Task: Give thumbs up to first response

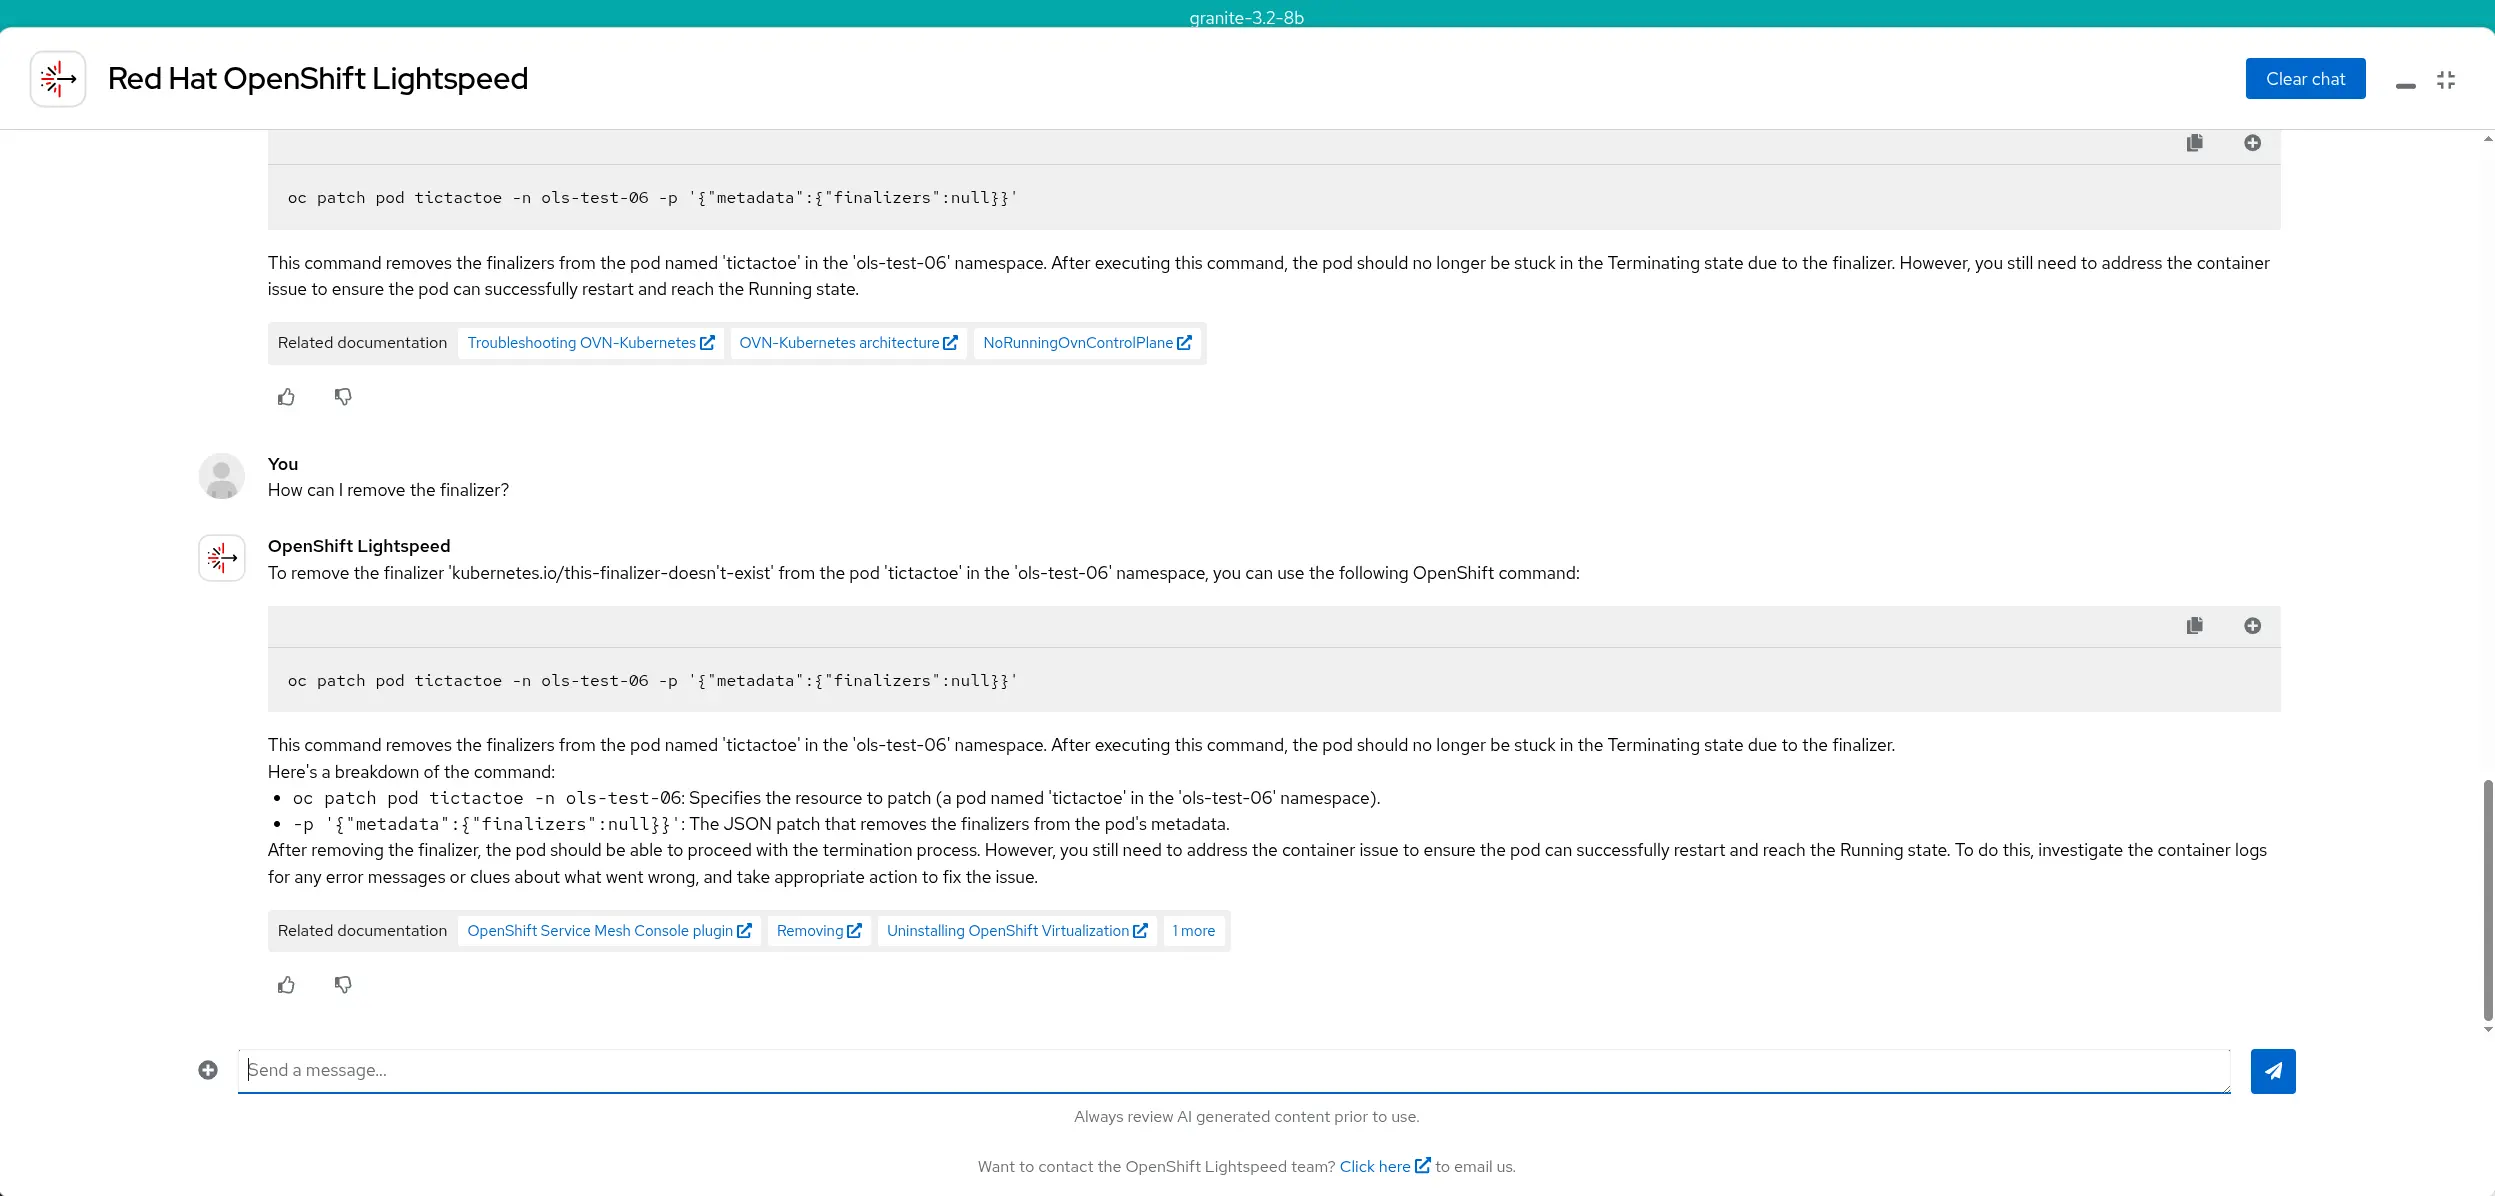Action: coord(287,397)
